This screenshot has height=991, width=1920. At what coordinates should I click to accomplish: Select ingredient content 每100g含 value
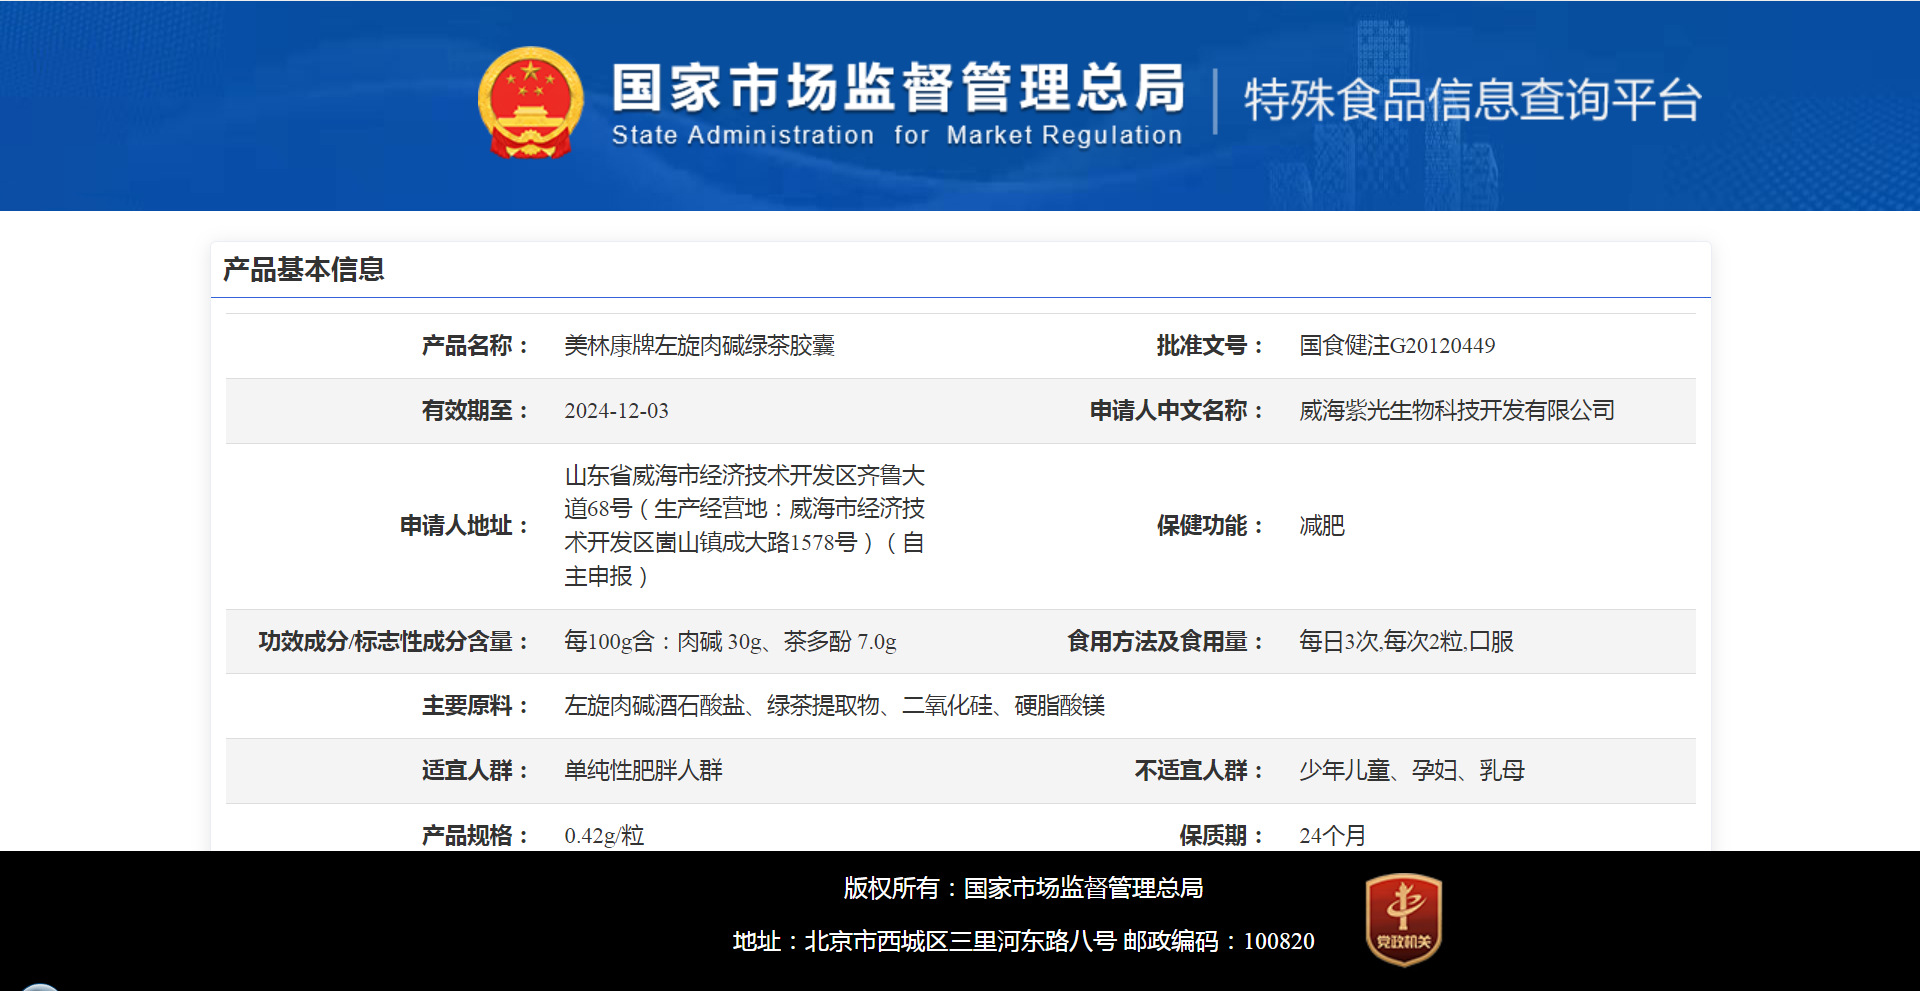(x=730, y=642)
